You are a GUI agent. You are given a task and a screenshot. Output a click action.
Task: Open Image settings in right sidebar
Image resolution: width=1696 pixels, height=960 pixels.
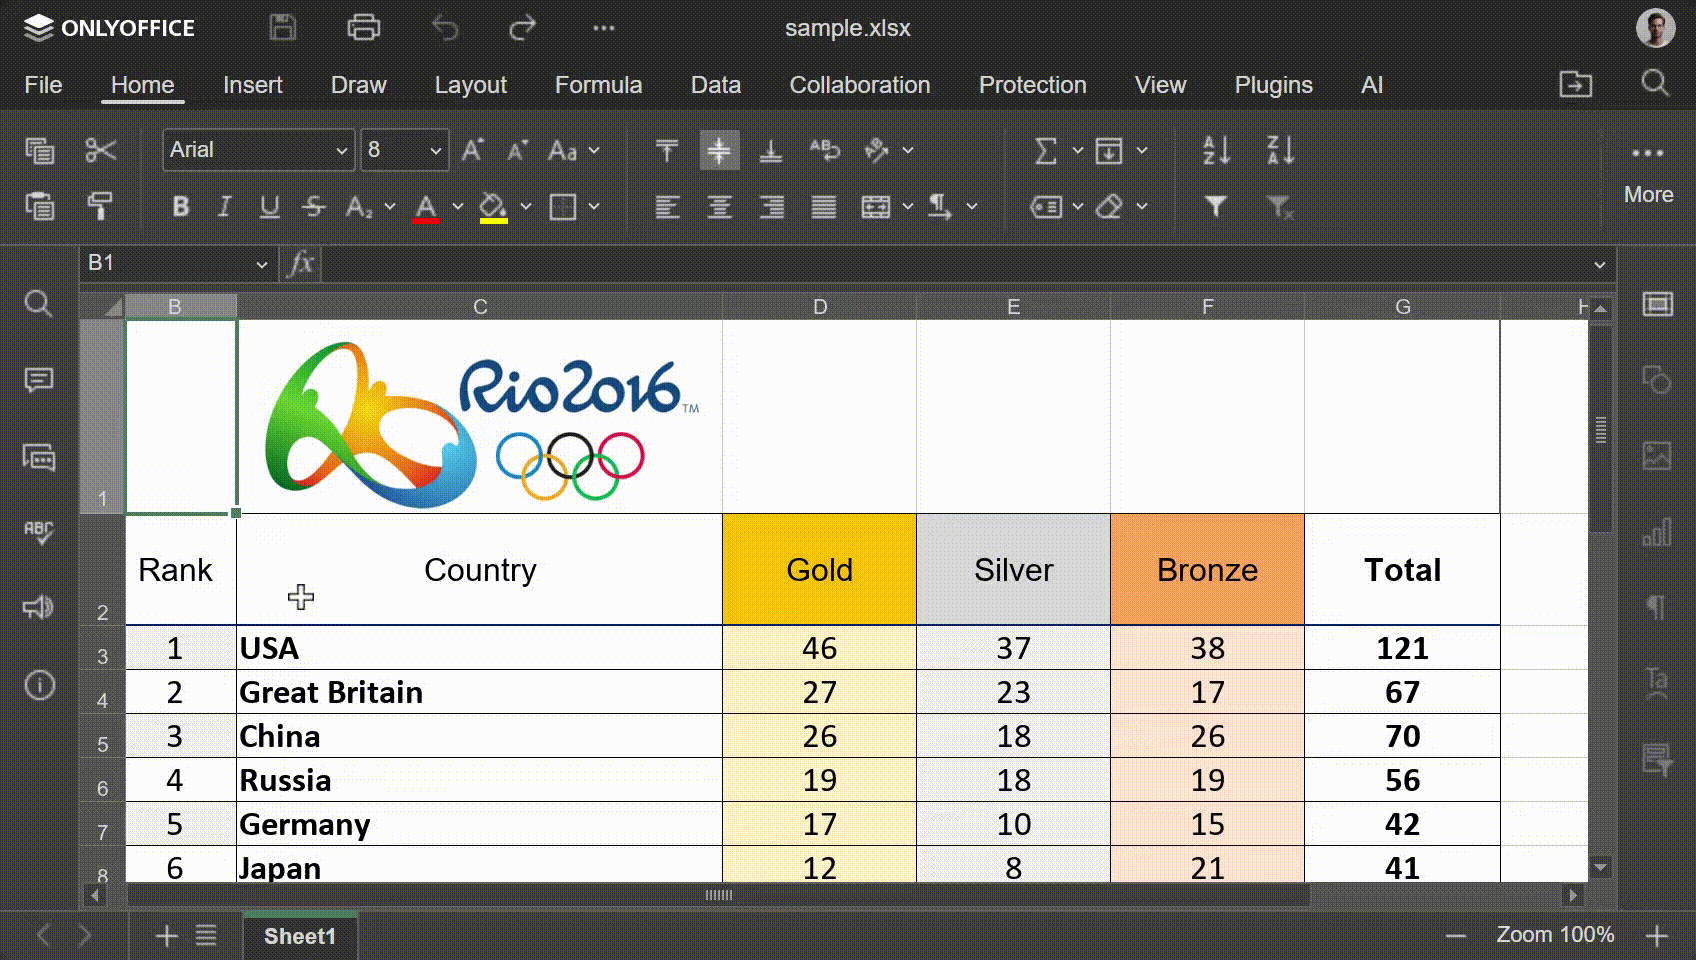pyautogui.click(x=1657, y=456)
